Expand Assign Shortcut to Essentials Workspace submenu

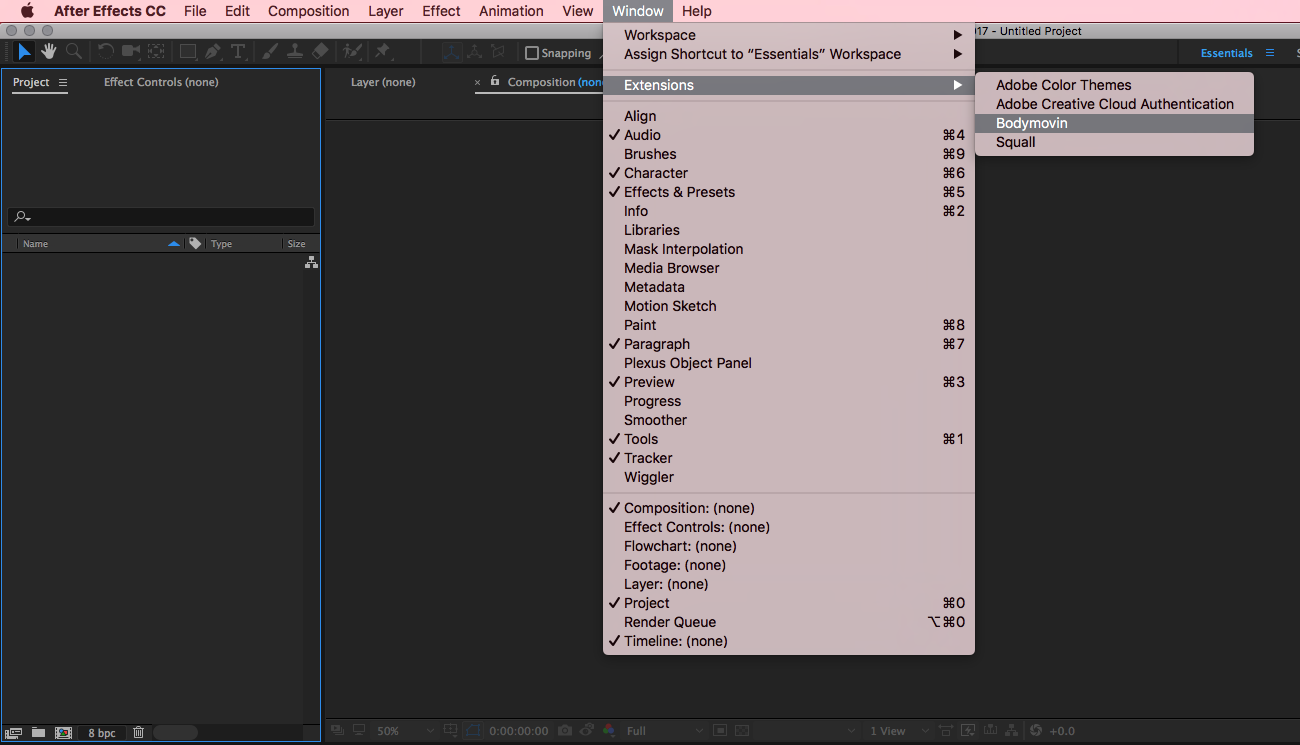point(788,54)
